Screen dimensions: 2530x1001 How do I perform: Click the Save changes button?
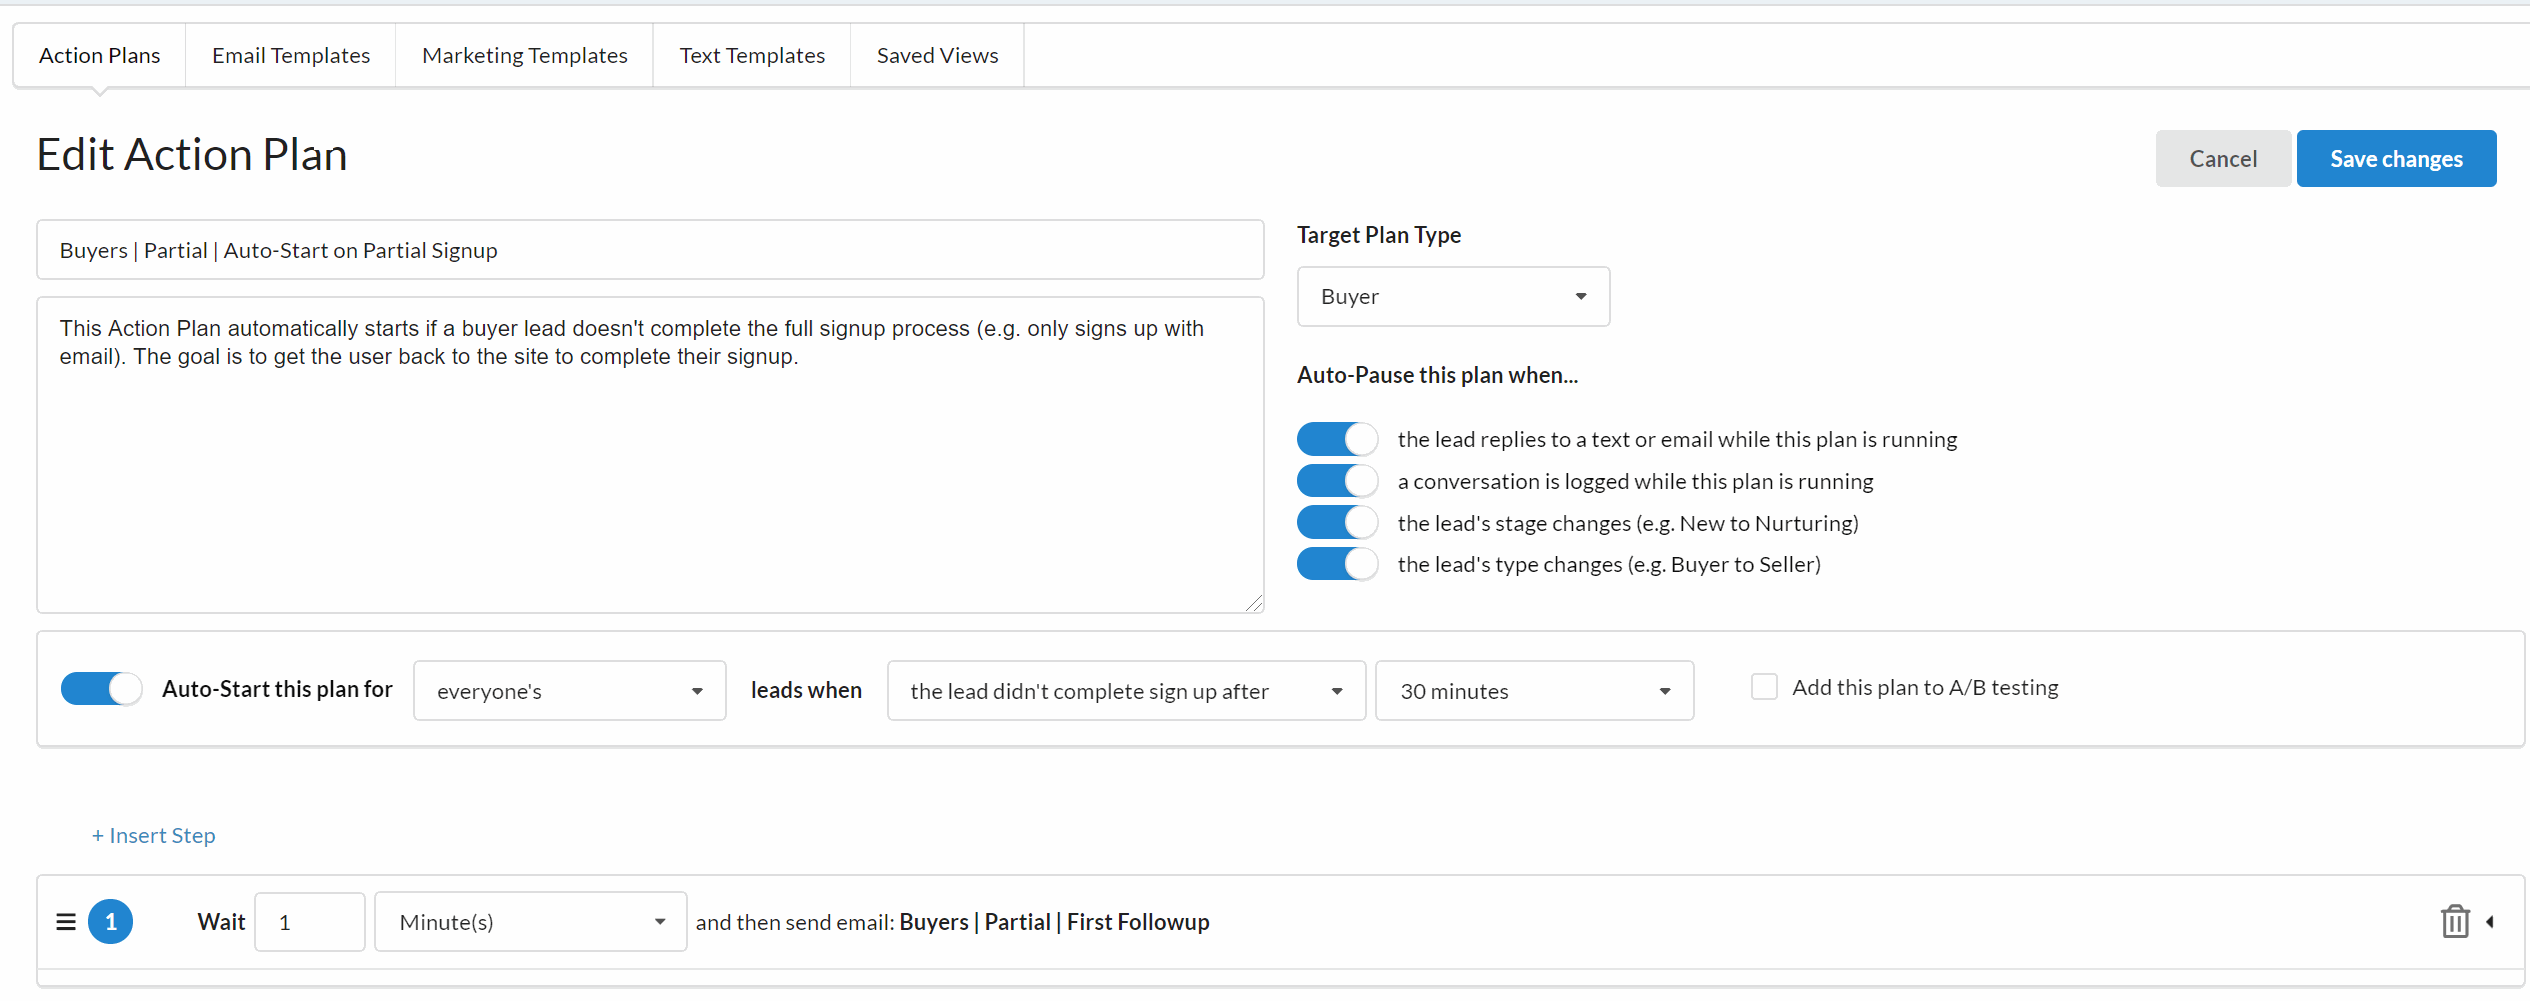tap(2395, 159)
